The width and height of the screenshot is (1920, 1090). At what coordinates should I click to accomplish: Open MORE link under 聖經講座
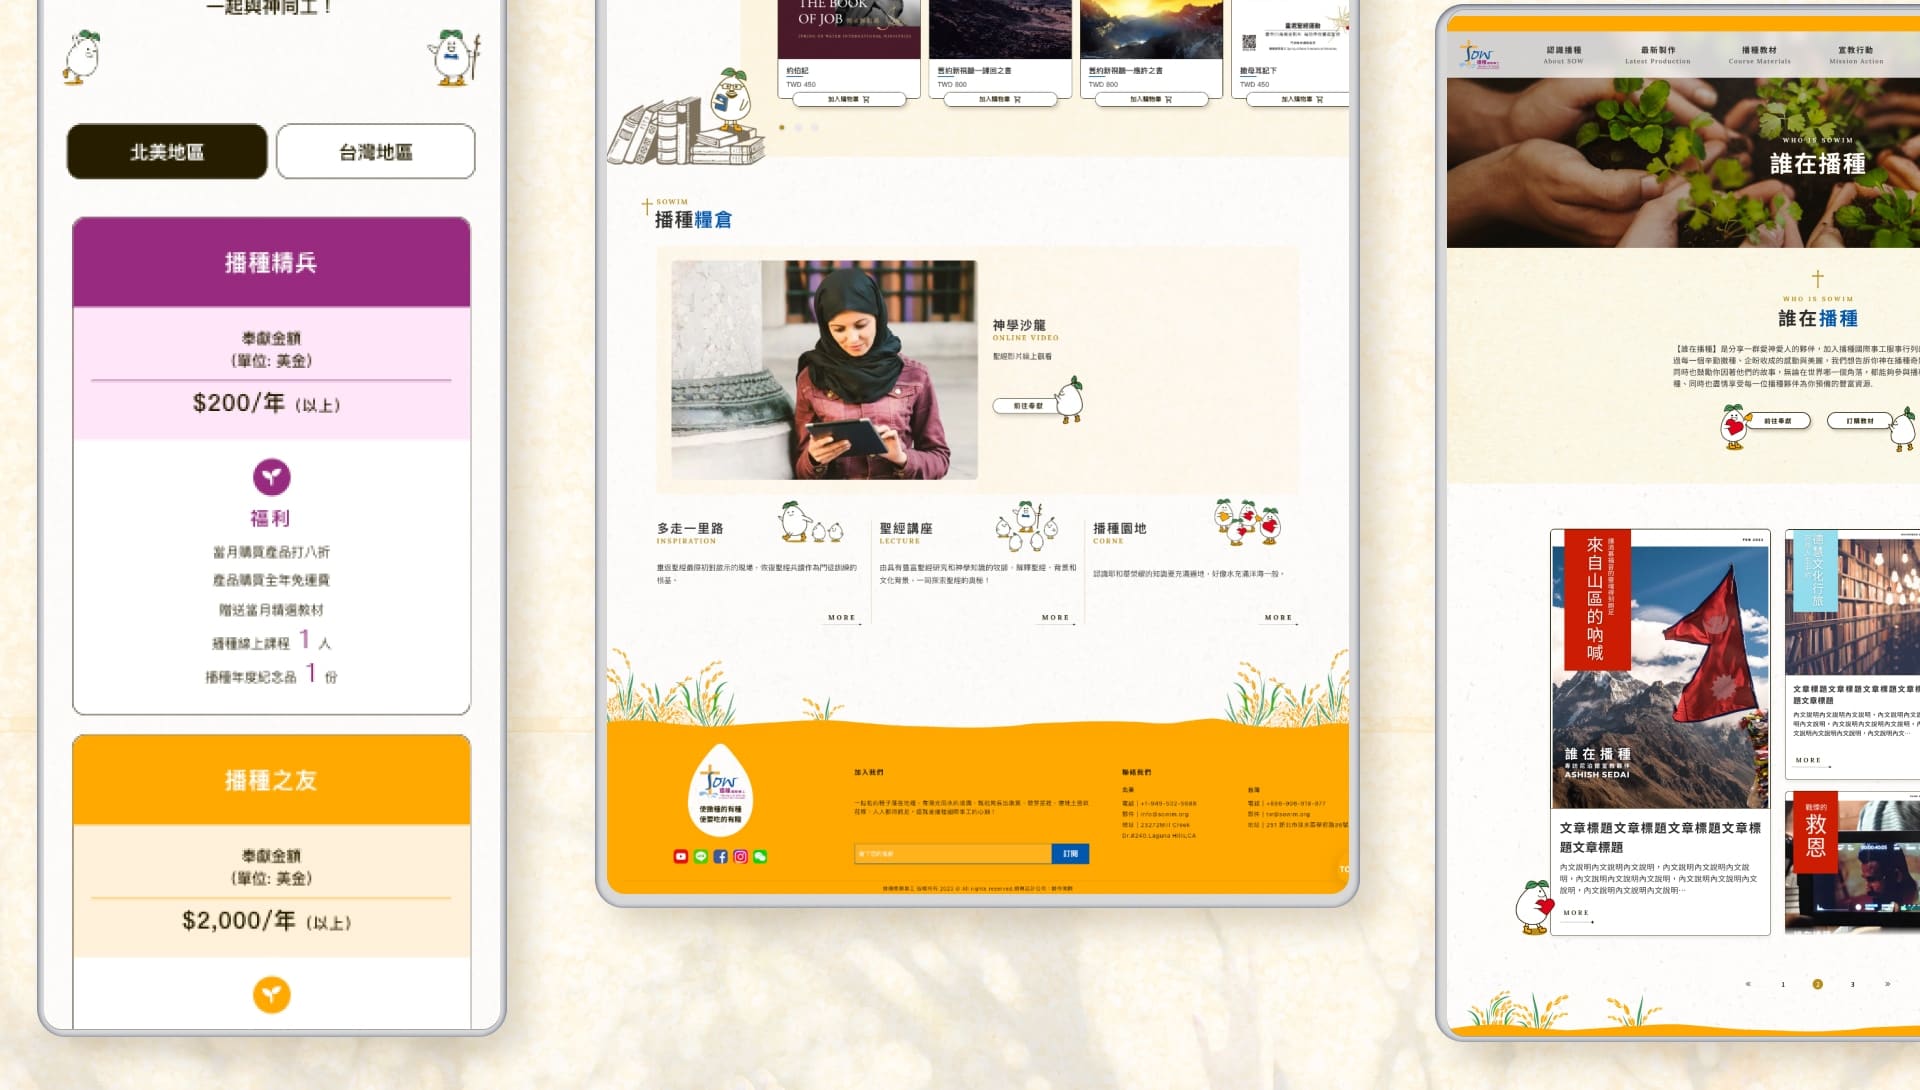(1055, 618)
